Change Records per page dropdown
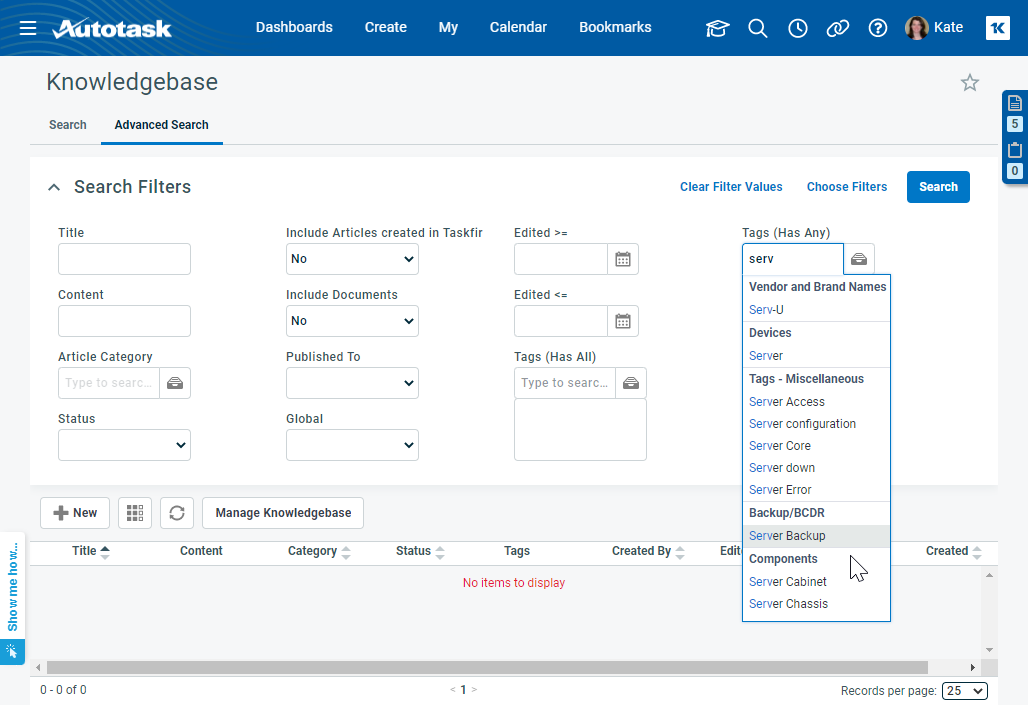Image resolution: width=1028 pixels, height=705 pixels. pos(965,691)
